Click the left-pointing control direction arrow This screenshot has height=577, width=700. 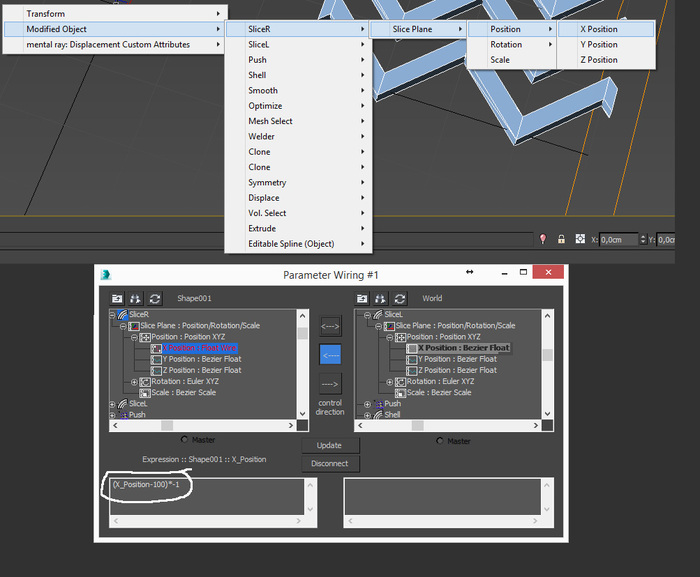pyautogui.click(x=330, y=355)
